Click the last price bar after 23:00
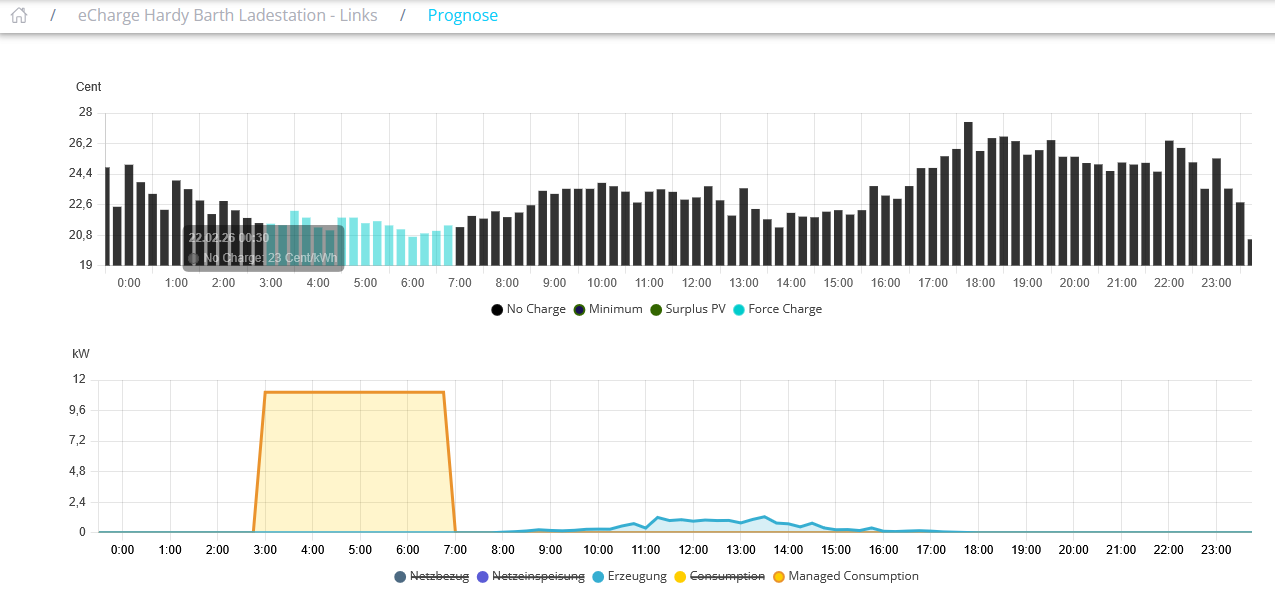1275x593 pixels. [1249, 253]
